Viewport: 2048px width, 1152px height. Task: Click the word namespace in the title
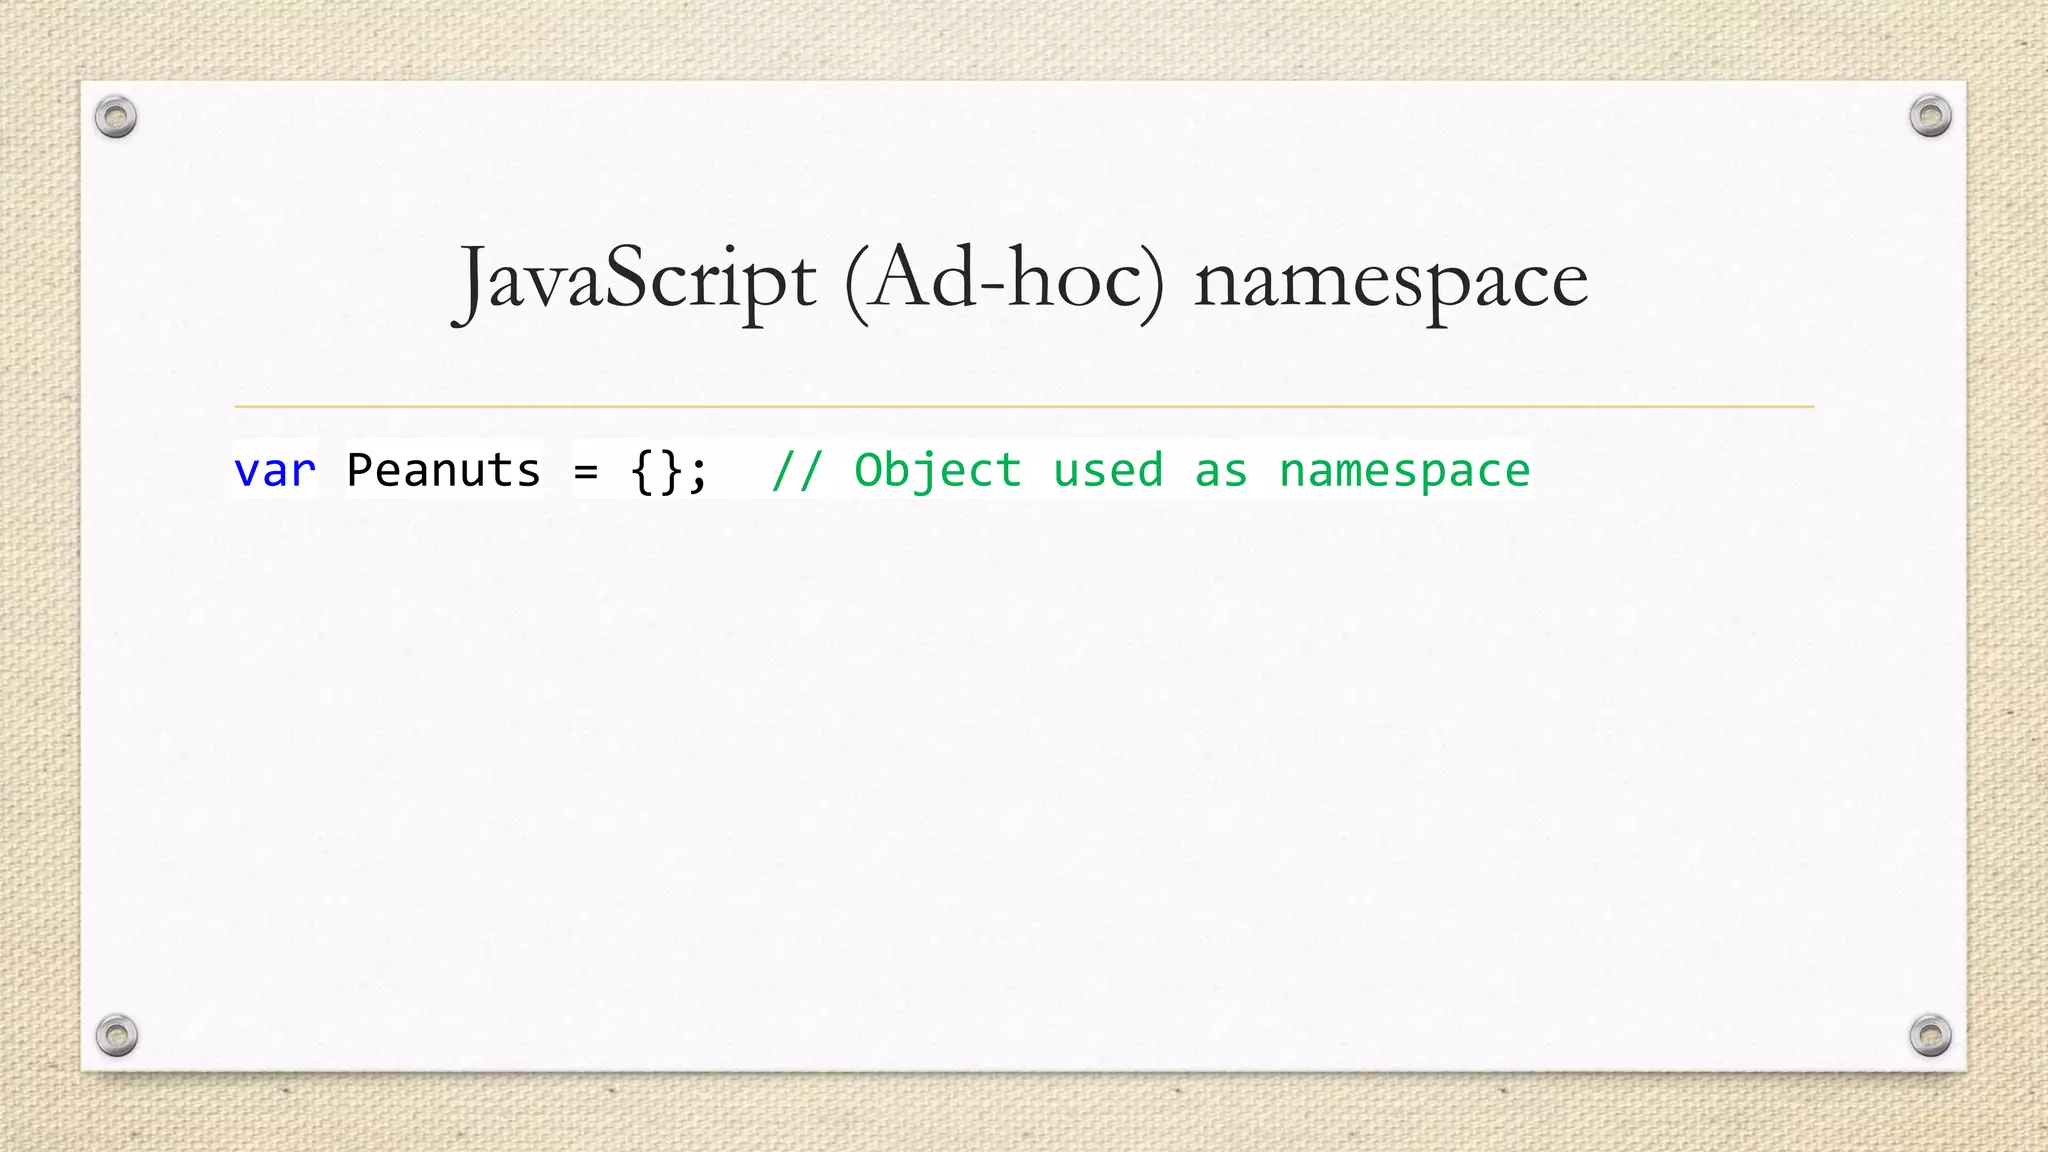pos(1391,282)
